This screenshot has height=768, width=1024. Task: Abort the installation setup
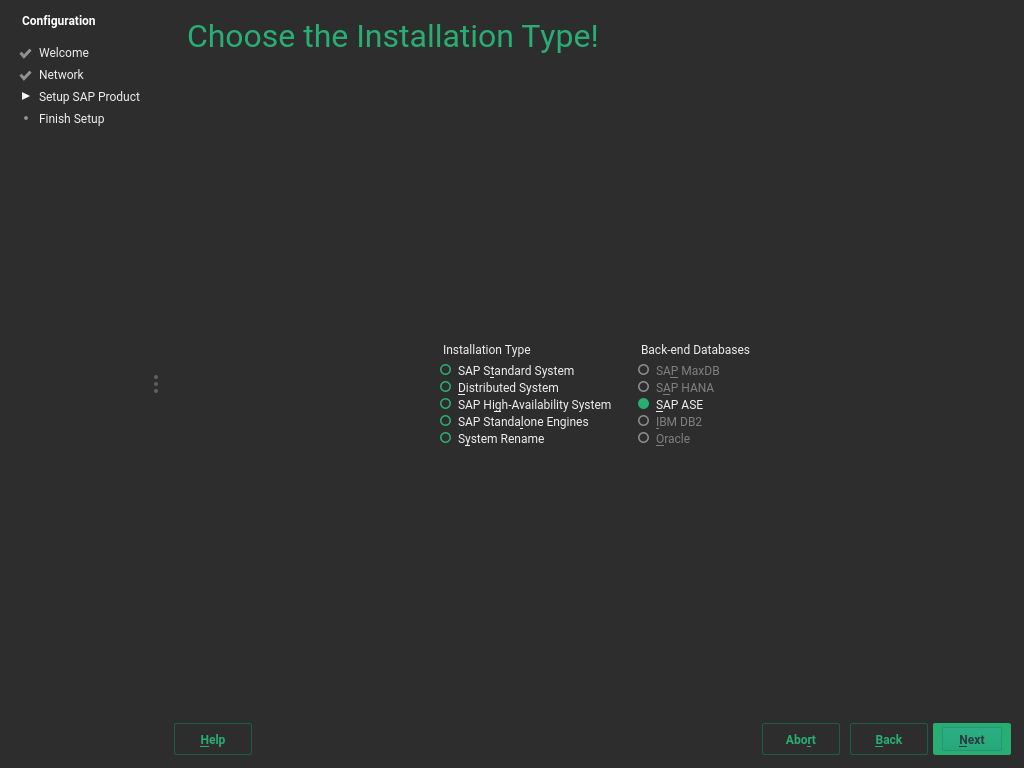[800, 739]
